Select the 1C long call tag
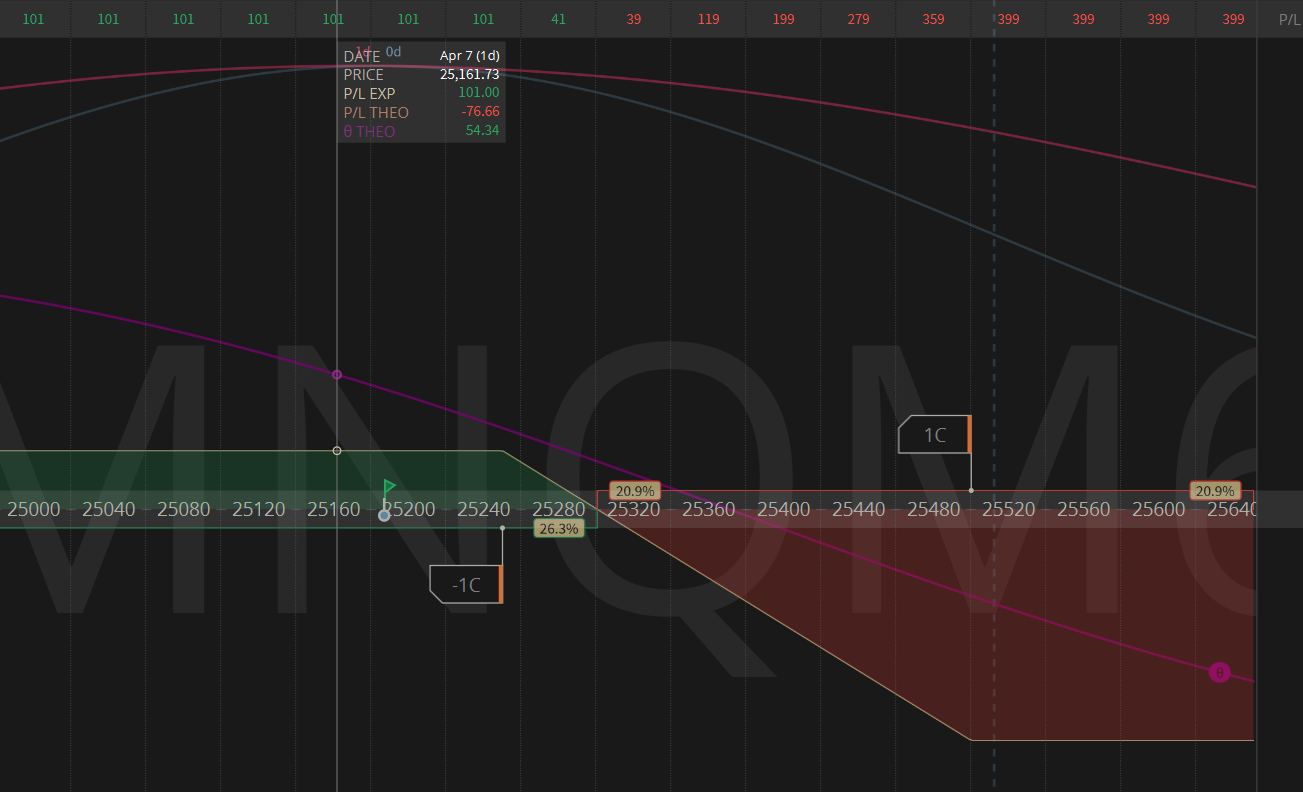 click(935, 435)
